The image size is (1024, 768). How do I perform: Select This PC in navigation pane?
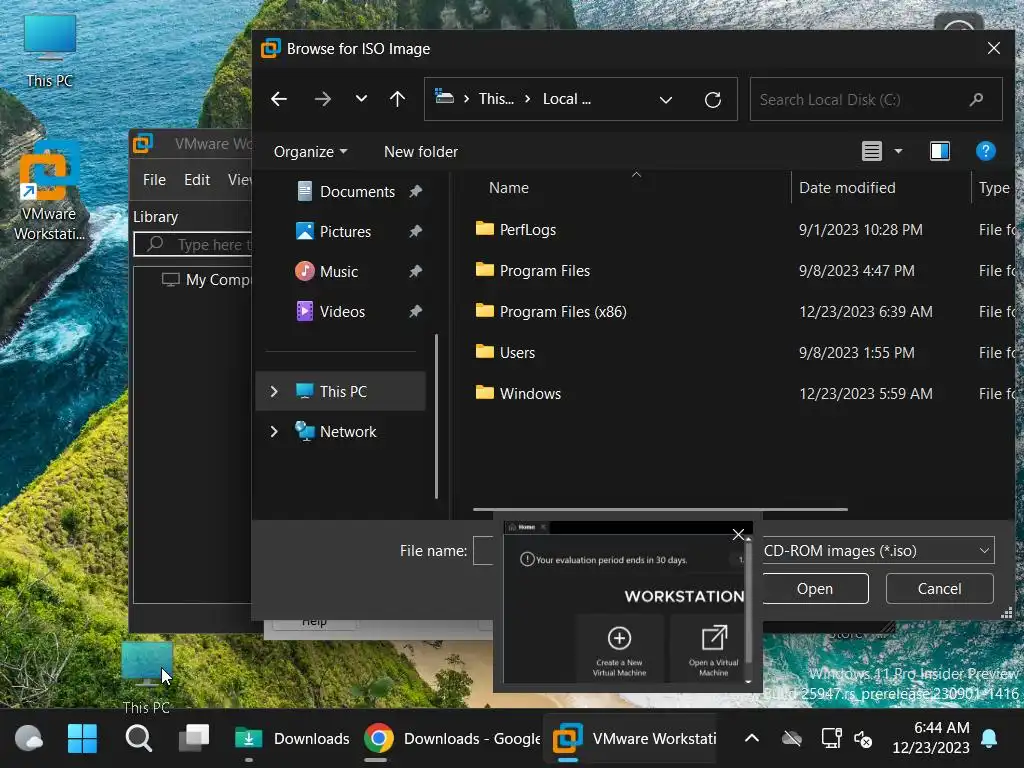point(341,391)
